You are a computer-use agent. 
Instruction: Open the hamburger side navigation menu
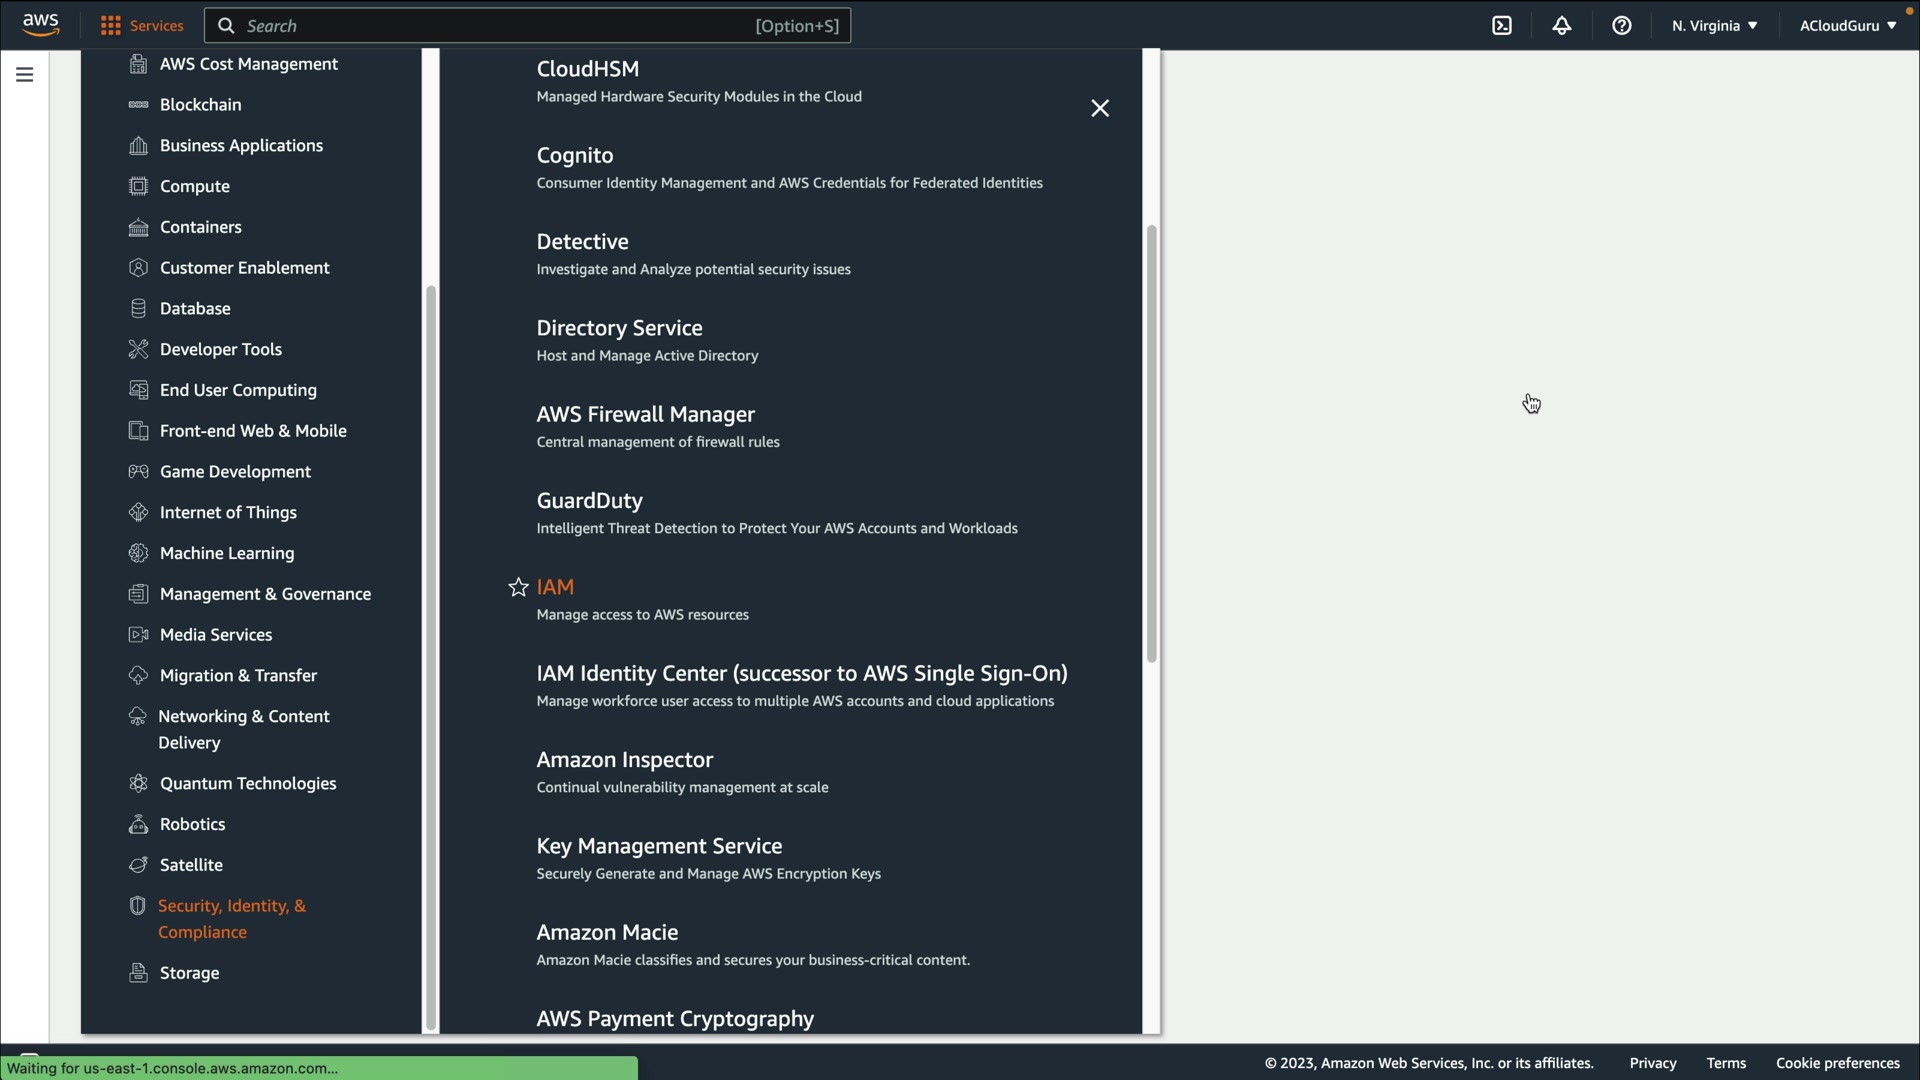pyautogui.click(x=24, y=75)
